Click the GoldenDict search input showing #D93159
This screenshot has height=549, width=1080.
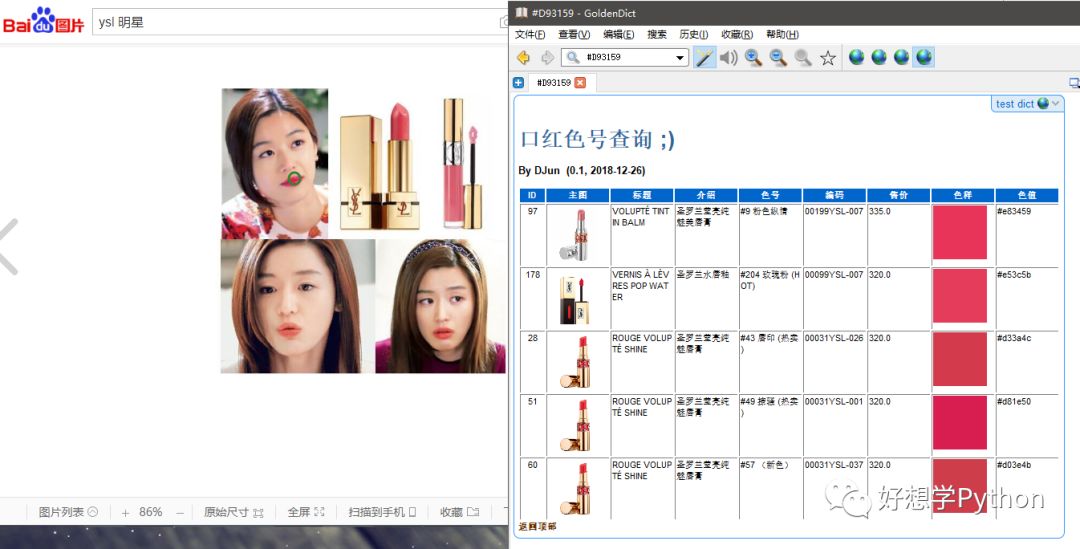(x=627, y=58)
